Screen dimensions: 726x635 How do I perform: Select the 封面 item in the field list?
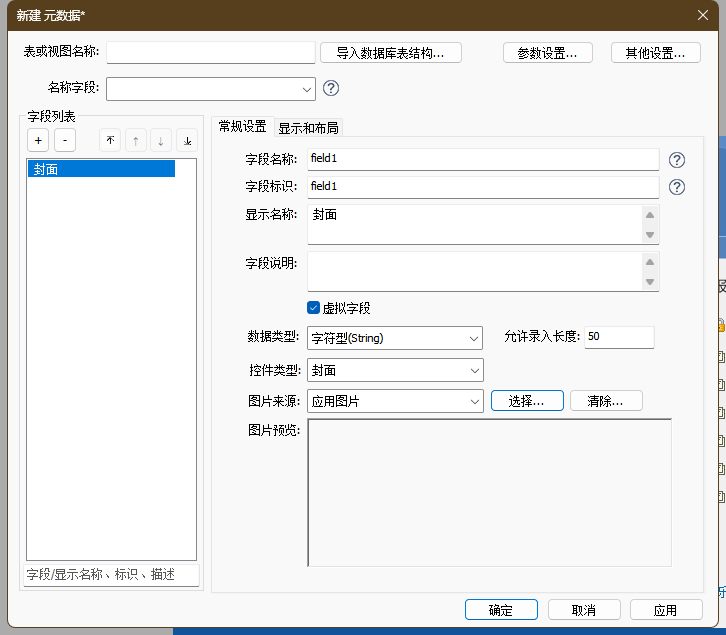point(101,169)
